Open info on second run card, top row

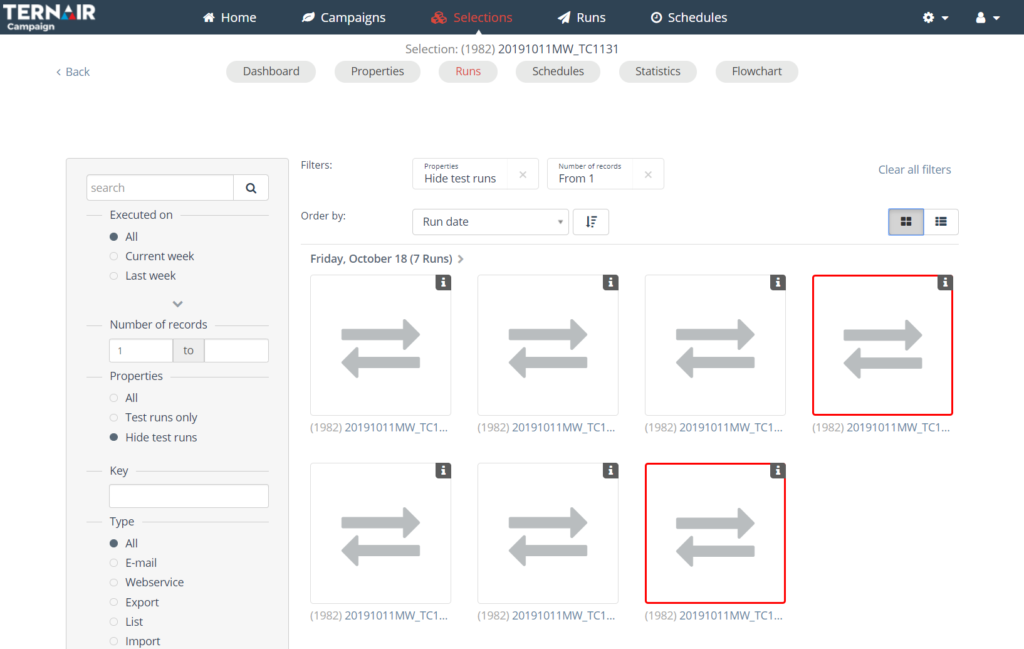pyautogui.click(x=610, y=283)
